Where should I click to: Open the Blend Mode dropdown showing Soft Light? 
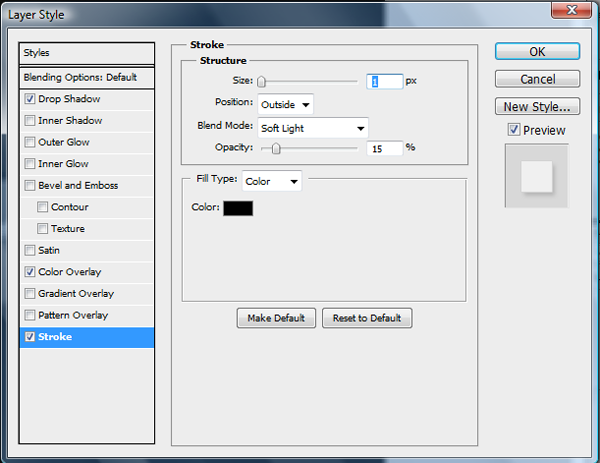pos(313,128)
